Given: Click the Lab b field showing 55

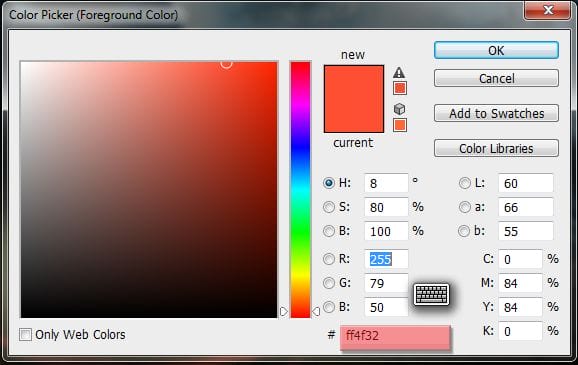Looking at the screenshot, I should (x=526, y=231).
